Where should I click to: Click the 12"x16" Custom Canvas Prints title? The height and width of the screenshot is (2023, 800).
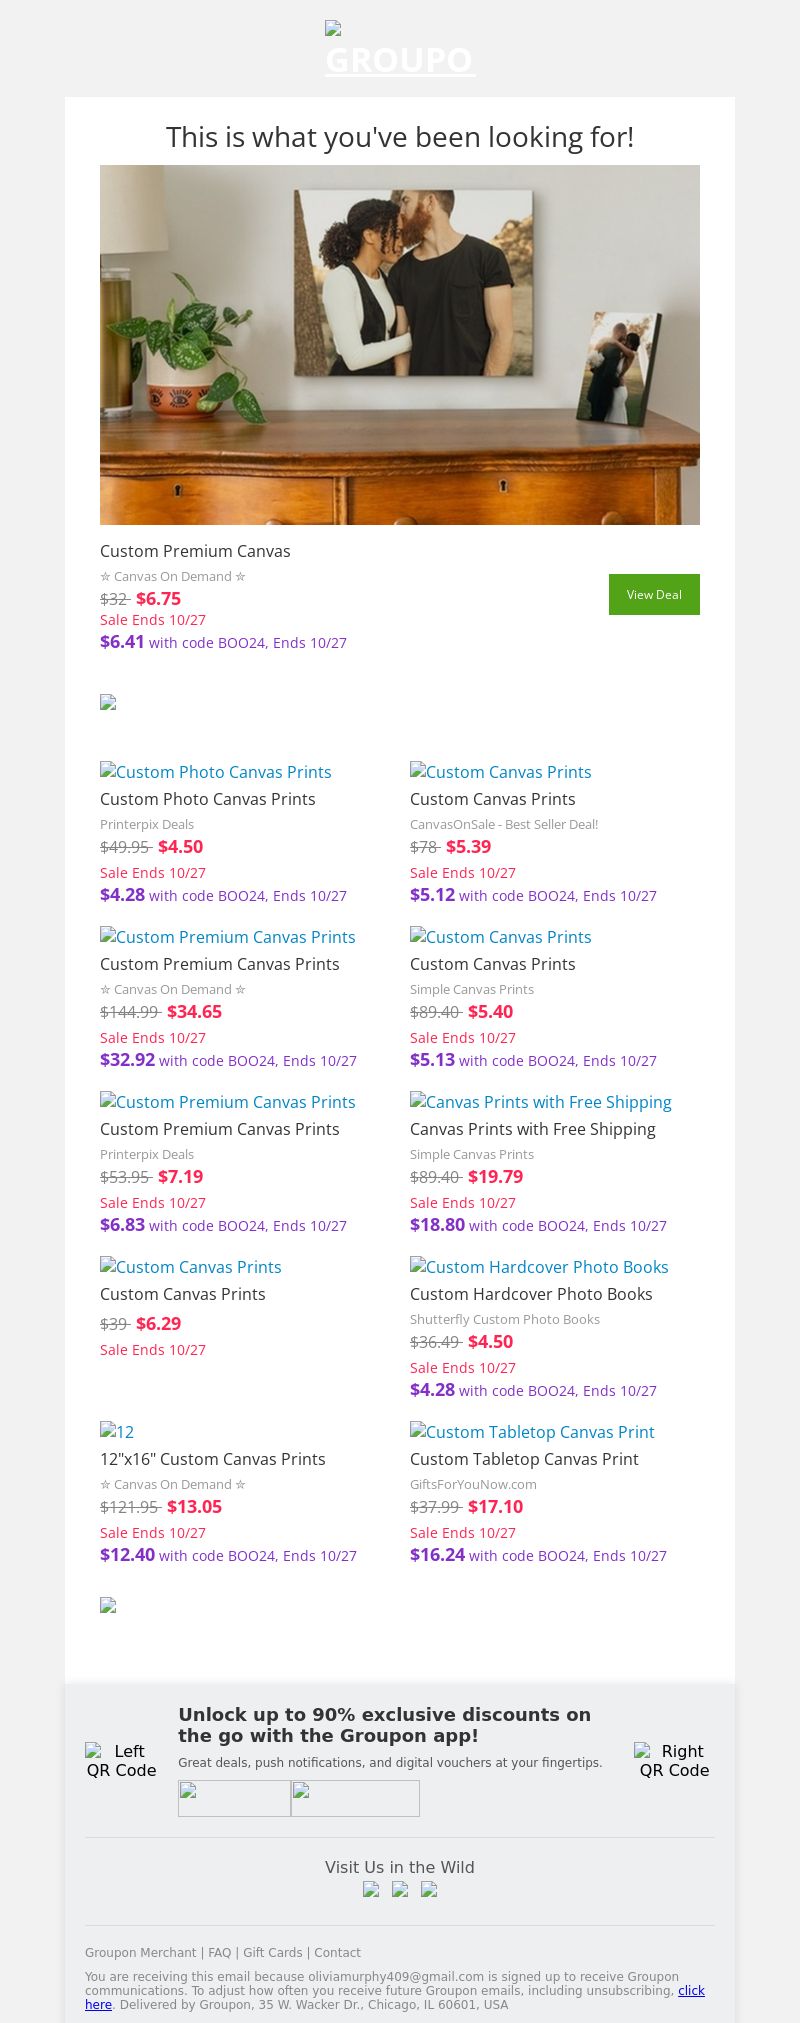point(213,1459)
